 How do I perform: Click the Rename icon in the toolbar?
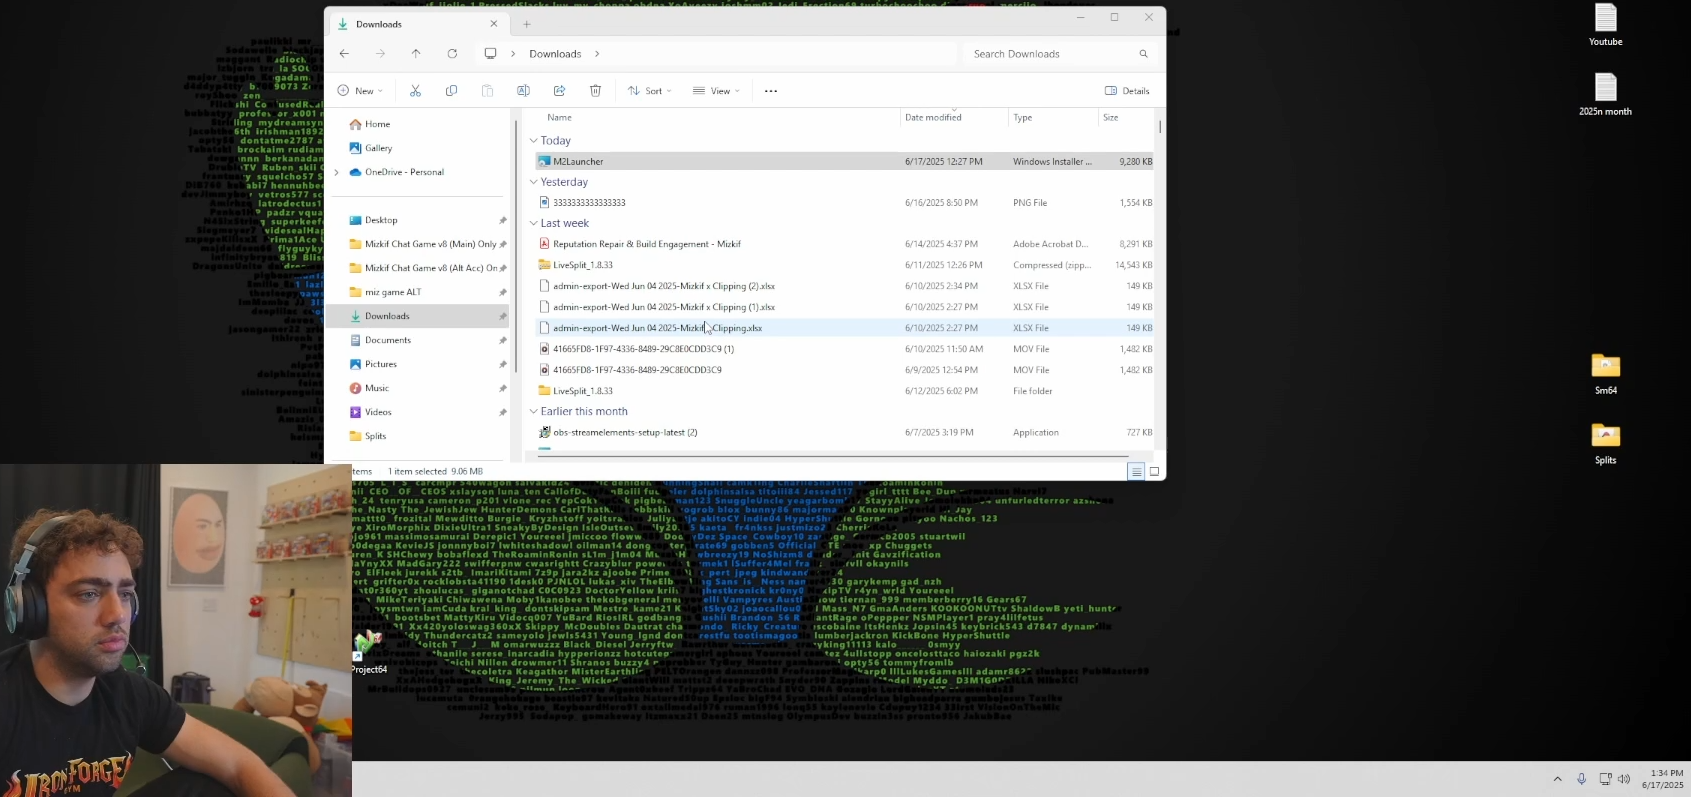point(523,91)
